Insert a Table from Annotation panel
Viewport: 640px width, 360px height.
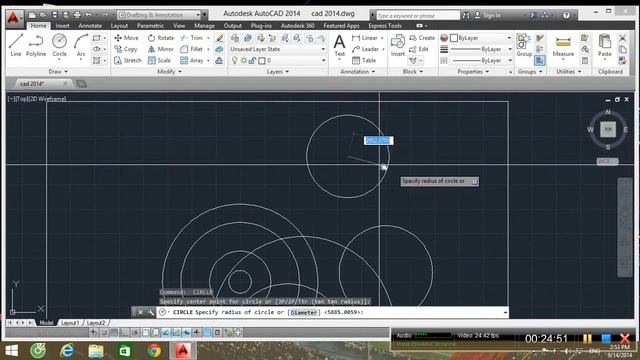[364, 60]
